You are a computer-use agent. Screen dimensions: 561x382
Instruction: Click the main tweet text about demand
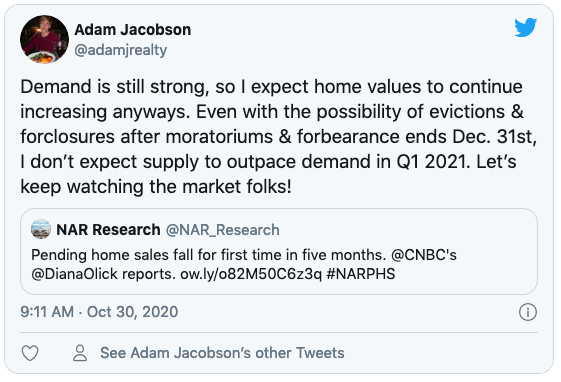coord(279,137)
